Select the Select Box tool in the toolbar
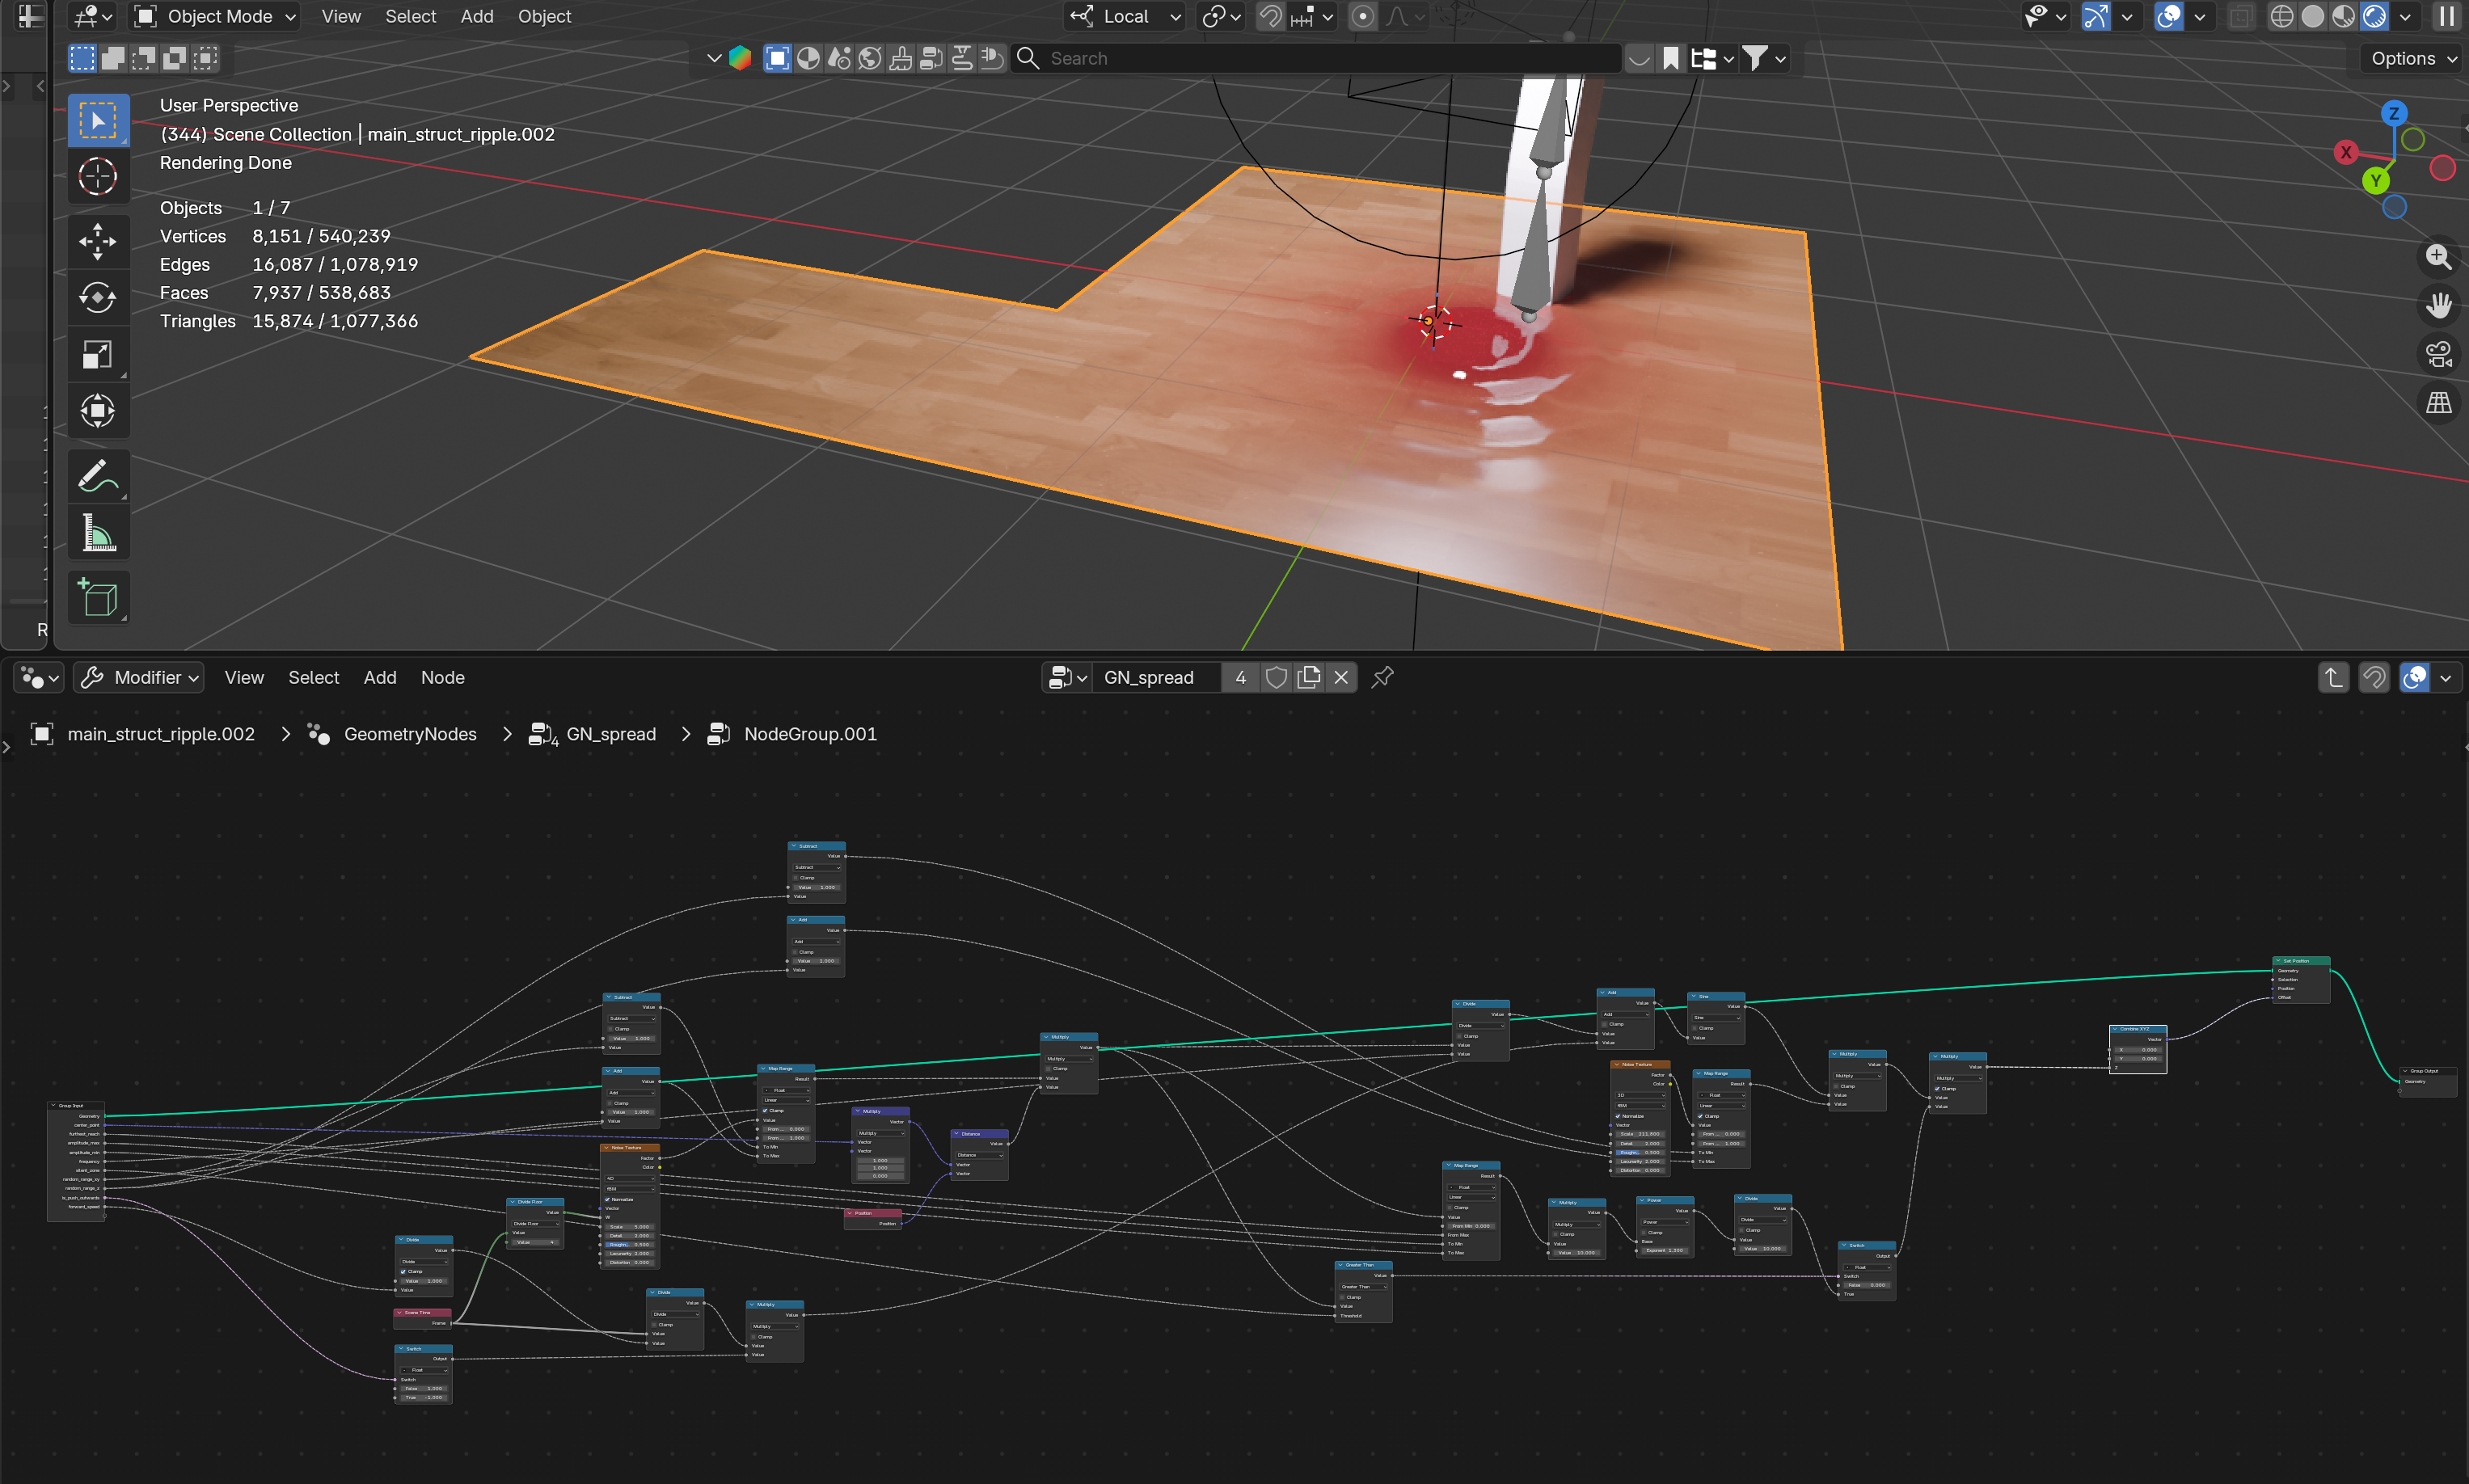The width and height of the screenshot is (2469, 1484). [98, 121]
